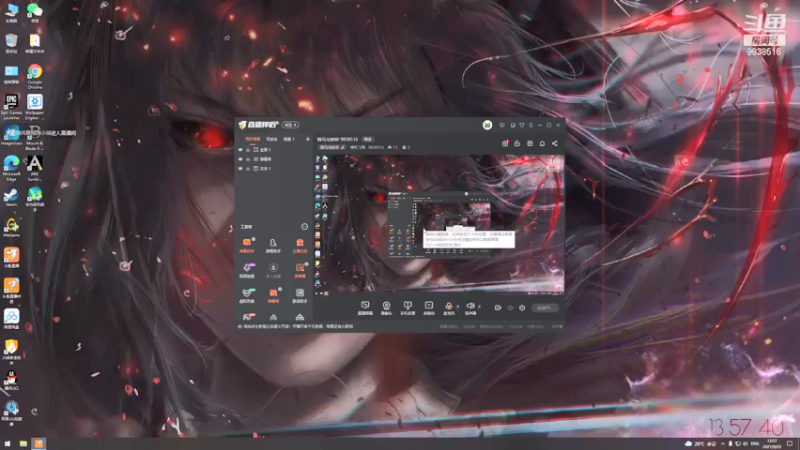
Task: Hide the 全屏 1 source with its eye icon
Action: [x=240, y=150]
